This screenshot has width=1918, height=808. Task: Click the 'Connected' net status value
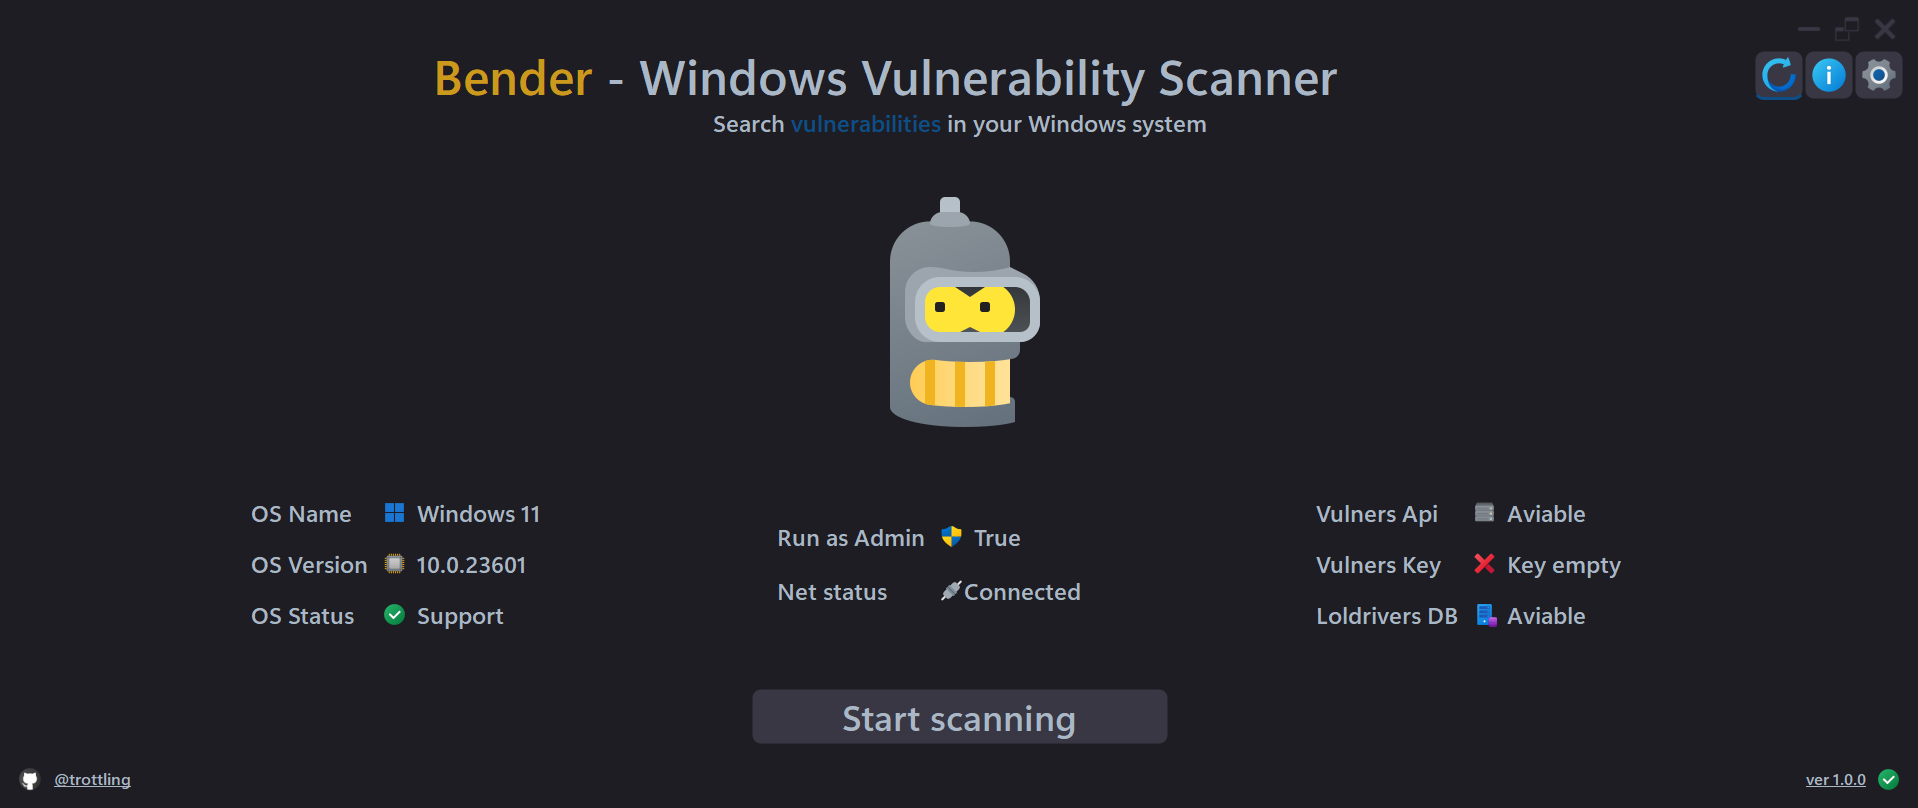pyautogui.click(x=1022, y=592)
